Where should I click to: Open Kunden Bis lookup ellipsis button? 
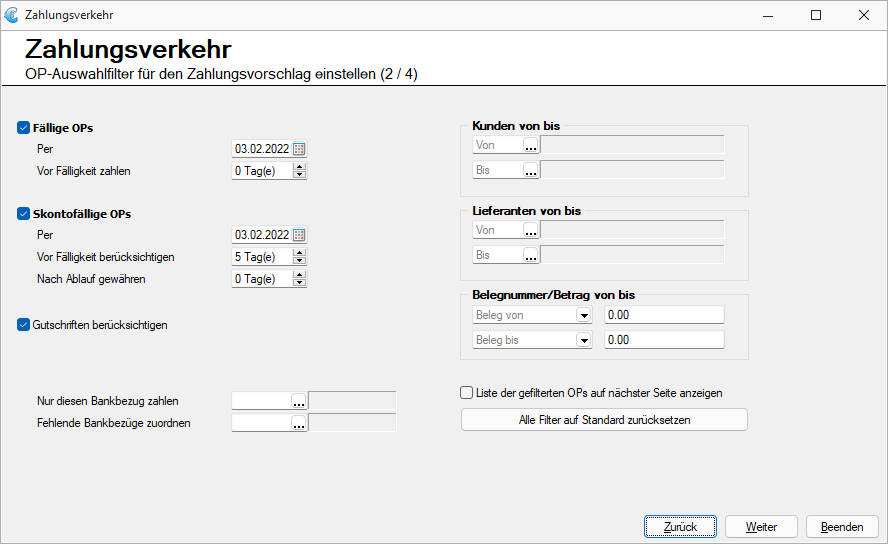coord(531,170)
